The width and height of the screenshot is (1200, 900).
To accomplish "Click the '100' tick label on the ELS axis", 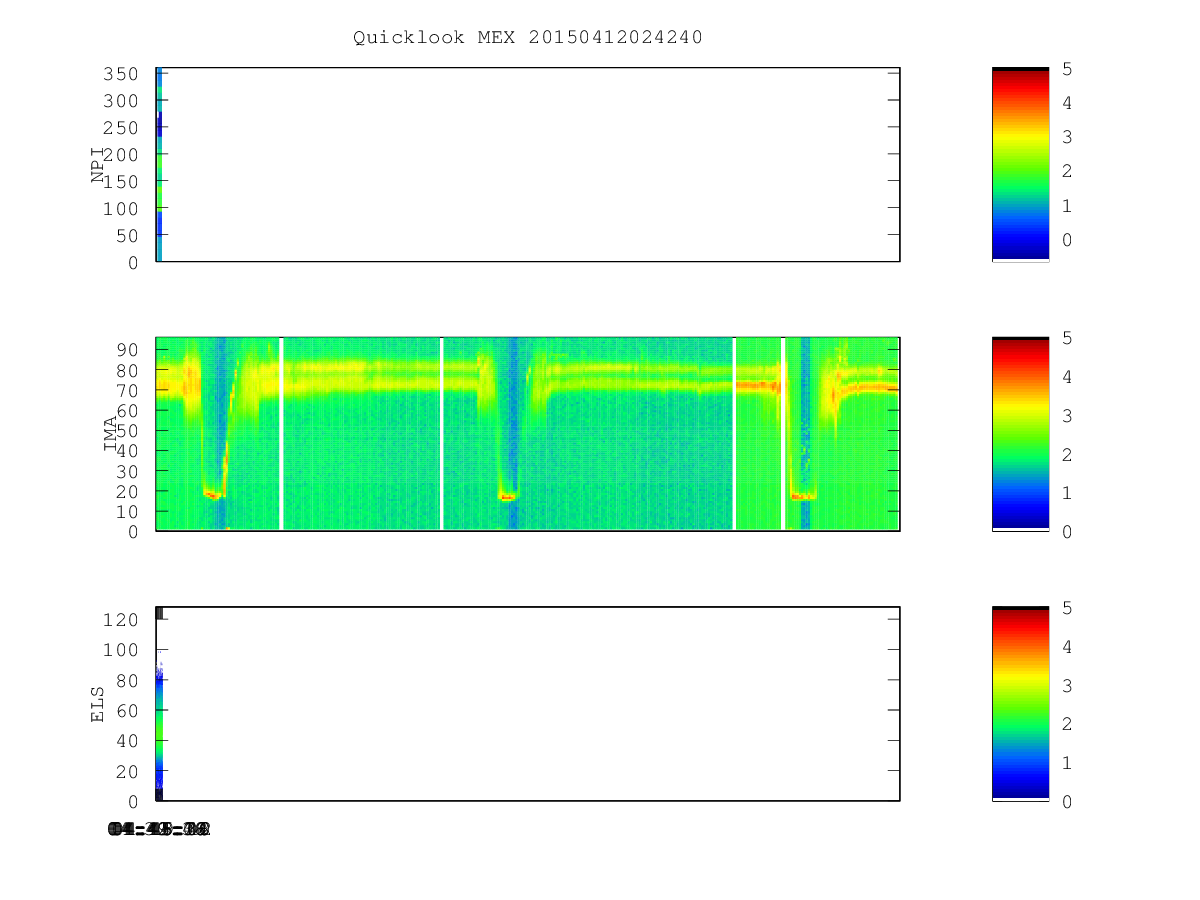I will pyautogui.click(x=121, y=650).
